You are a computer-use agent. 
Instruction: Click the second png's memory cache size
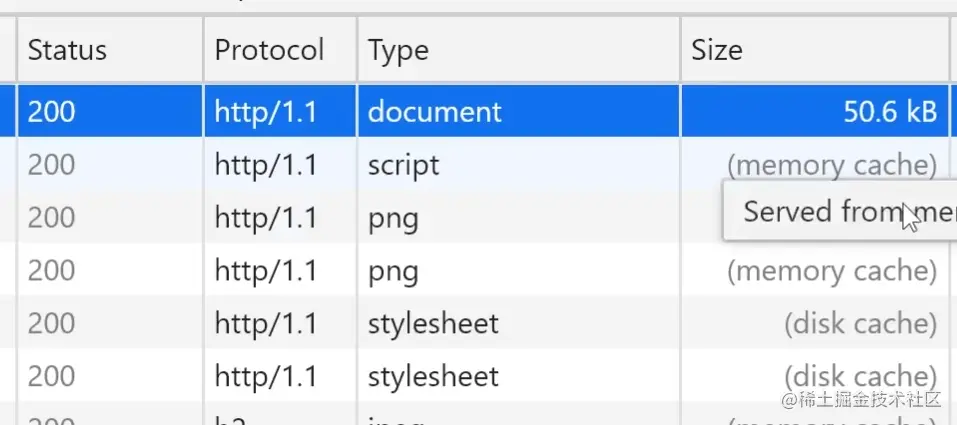pos(831,271)
